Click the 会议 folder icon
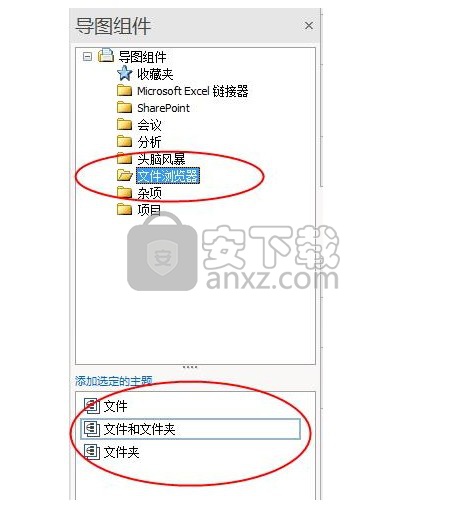 pos(125,124)
